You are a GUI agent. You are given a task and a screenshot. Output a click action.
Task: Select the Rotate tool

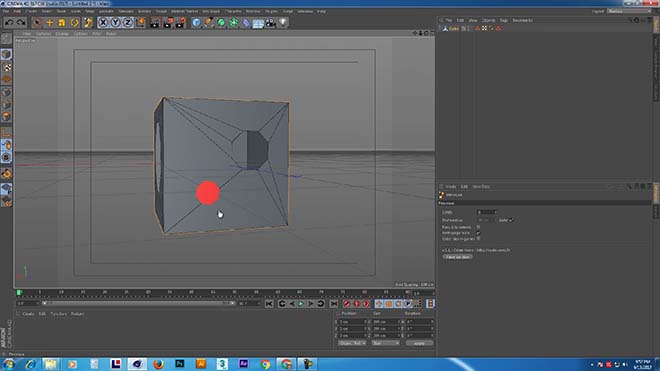point(74,23)
